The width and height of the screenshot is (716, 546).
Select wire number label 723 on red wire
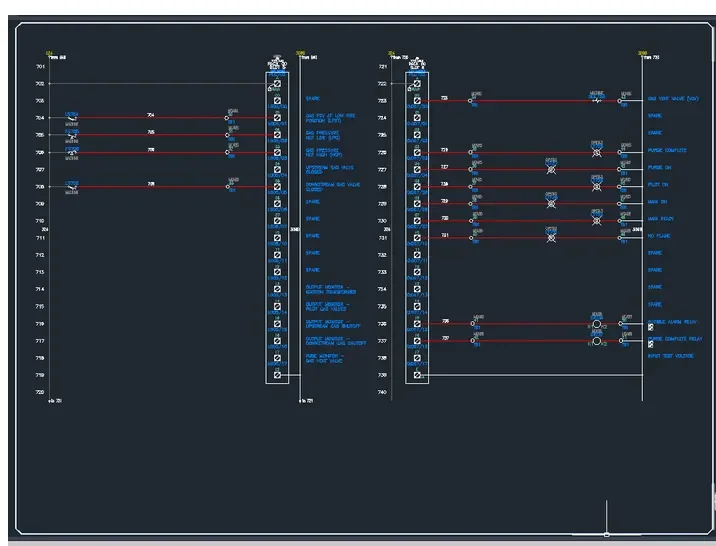click(444, 98)
